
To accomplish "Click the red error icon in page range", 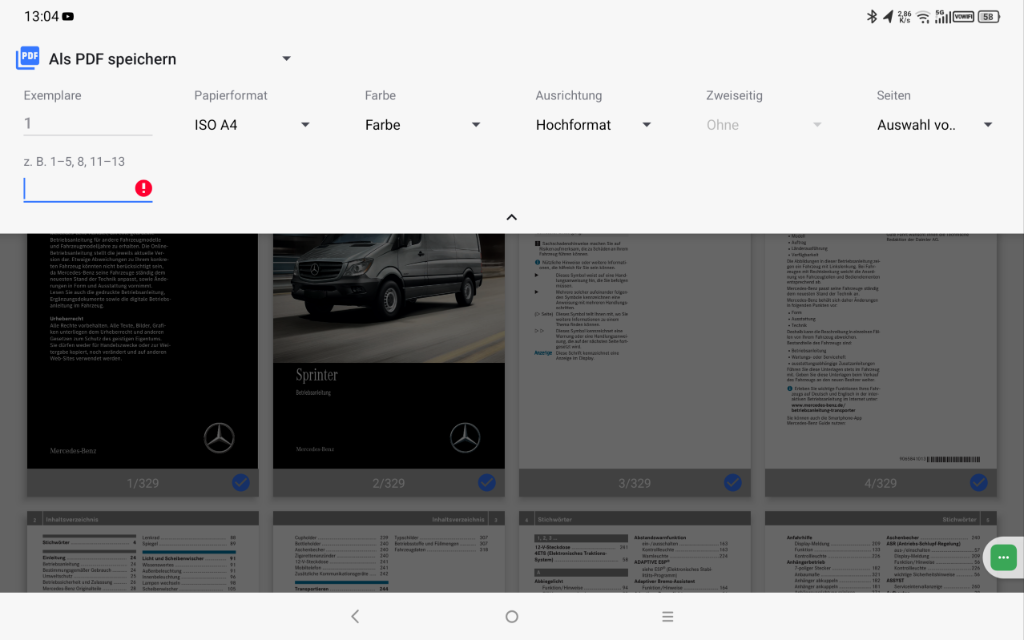I will (x=144, y=188).
